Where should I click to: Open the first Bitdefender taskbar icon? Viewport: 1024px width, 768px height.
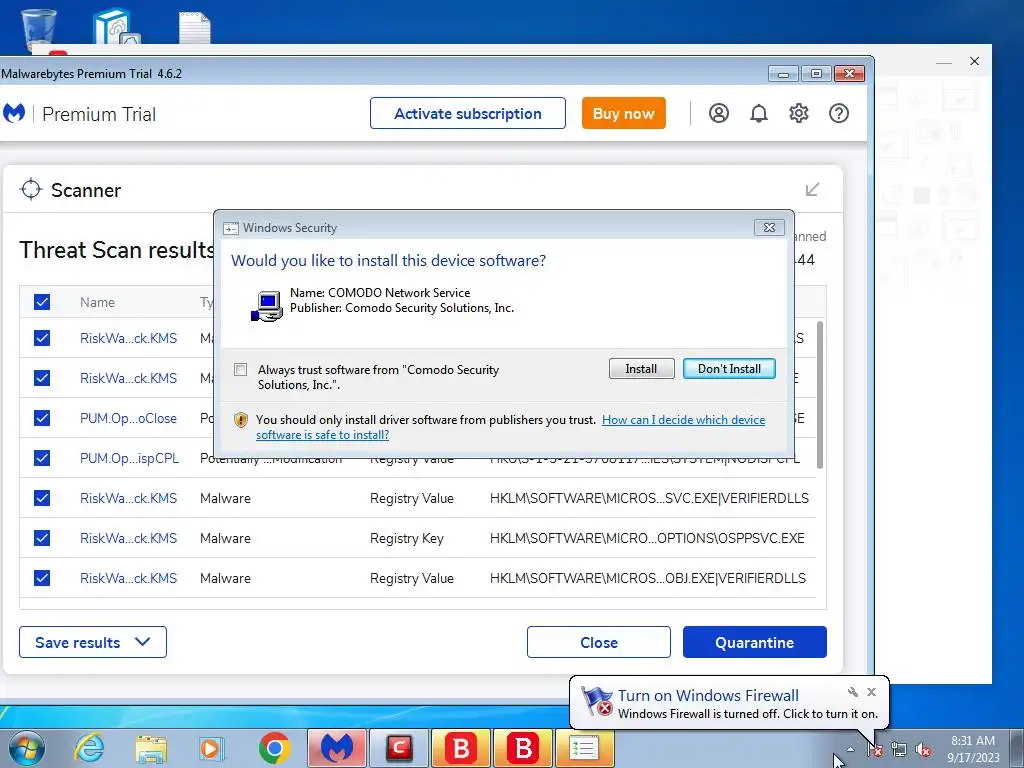click(x=461, y=748)
